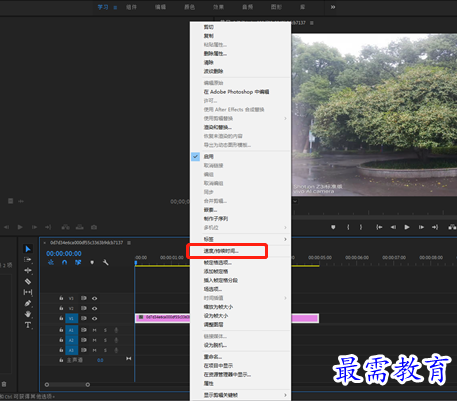457x401 pixels.
Task: Select the Slip tool
Action: pyautogui.click(x=28, y=292)
